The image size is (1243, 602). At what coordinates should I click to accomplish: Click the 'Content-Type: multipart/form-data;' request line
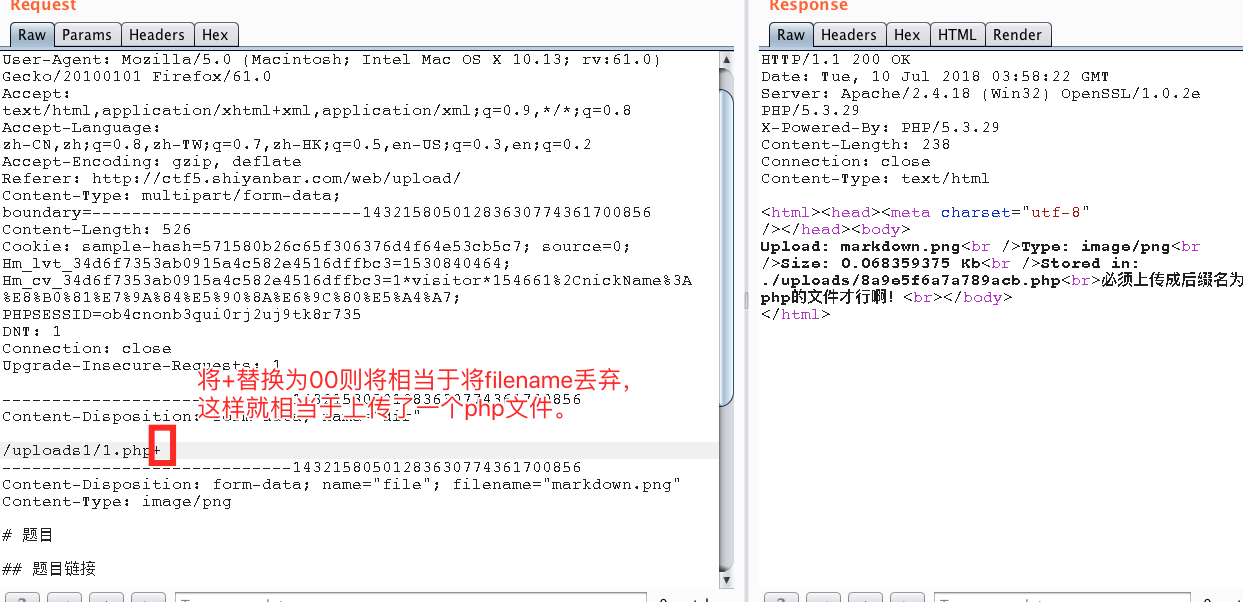[171, 196]
